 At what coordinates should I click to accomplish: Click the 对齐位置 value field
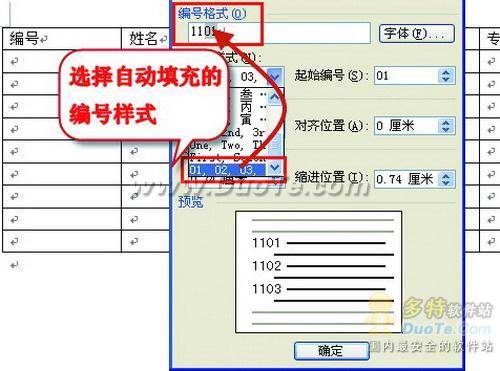pos(407,126)
